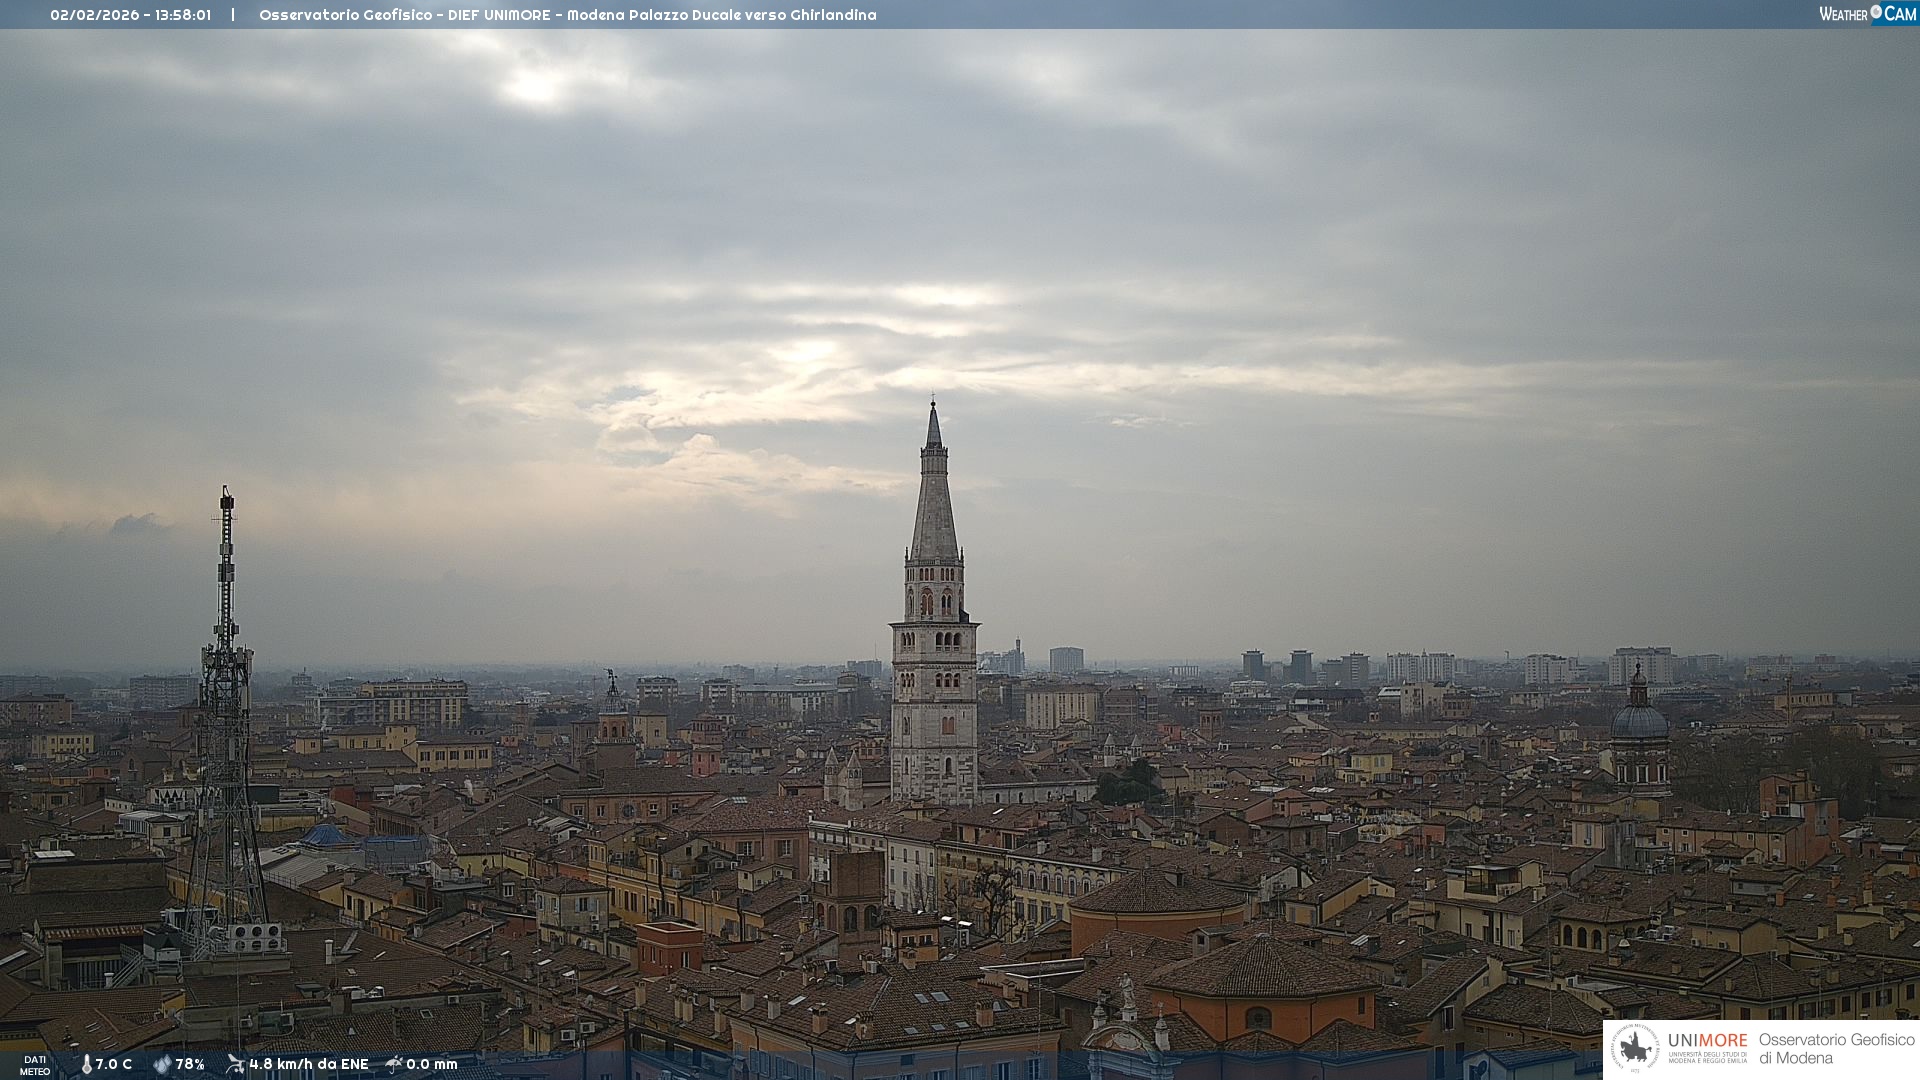Click Osservatorio Geofisico di Modena text
Image resolution: width=1920 pixels, height=1080 pixels.
(x=1836, y=1049)
